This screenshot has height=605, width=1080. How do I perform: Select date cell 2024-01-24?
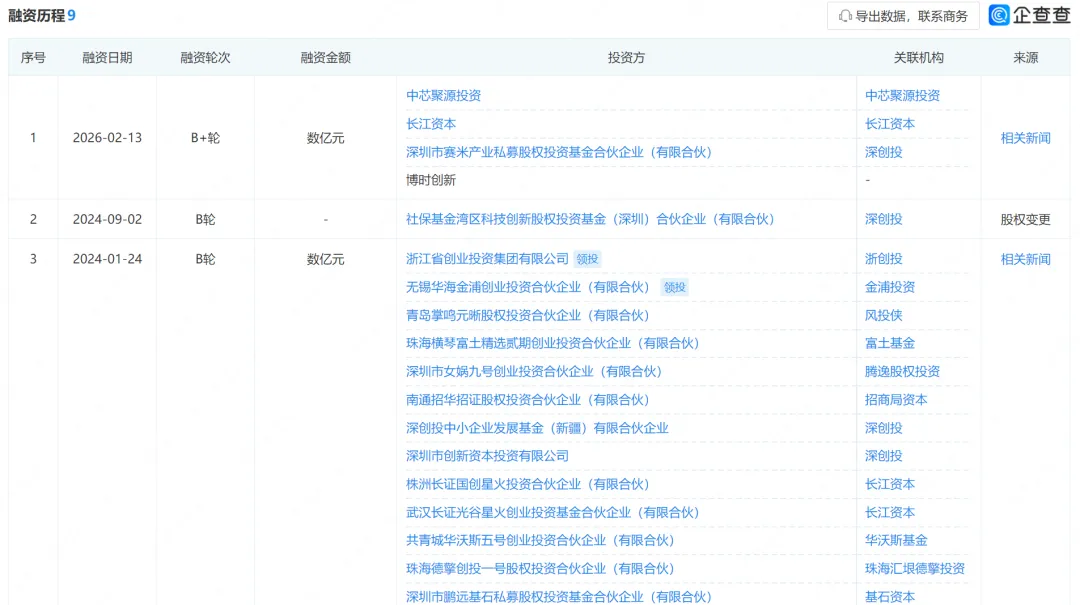[x=107, y=259]
